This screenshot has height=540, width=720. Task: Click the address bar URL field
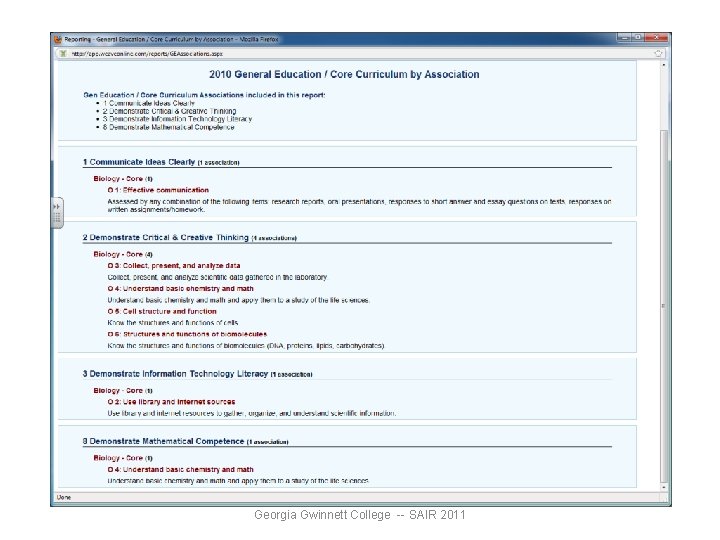click(360, 53)
